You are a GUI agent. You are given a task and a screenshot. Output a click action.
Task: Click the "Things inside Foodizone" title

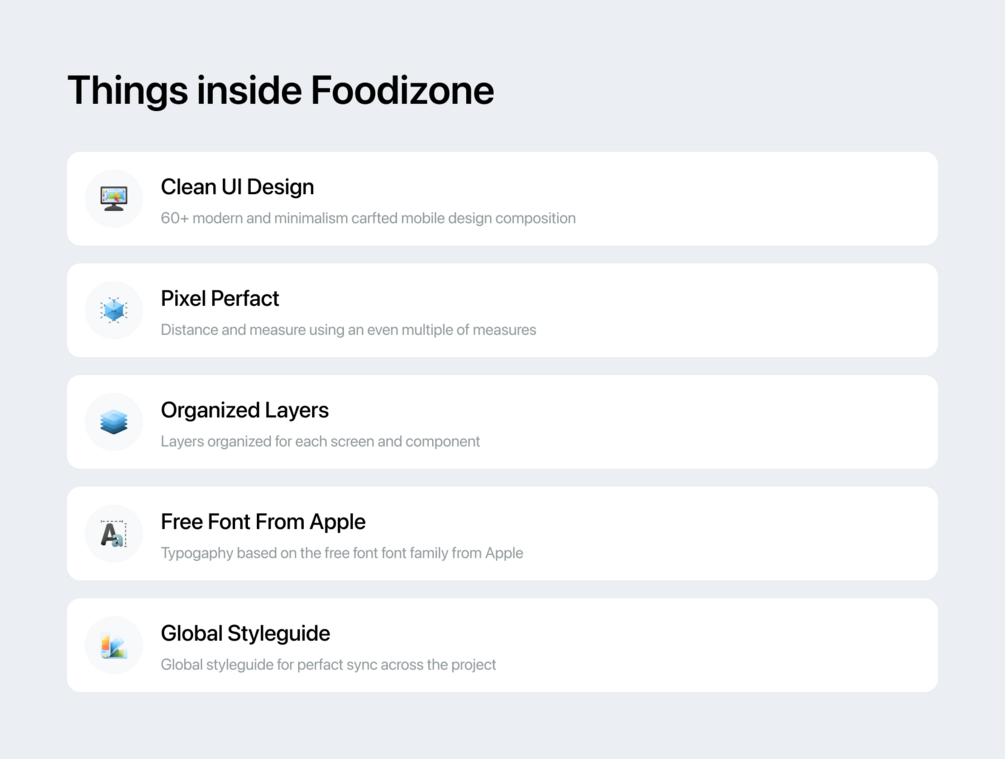point(281,90)
